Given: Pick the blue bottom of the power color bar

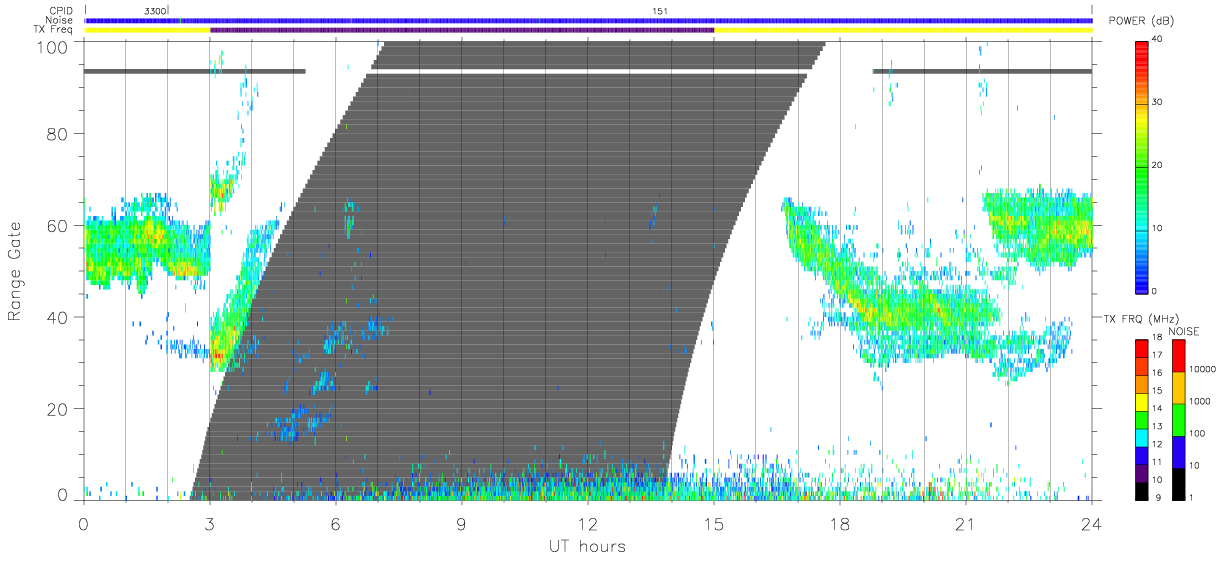Looking at the screenshot, I should (1141, 284).
